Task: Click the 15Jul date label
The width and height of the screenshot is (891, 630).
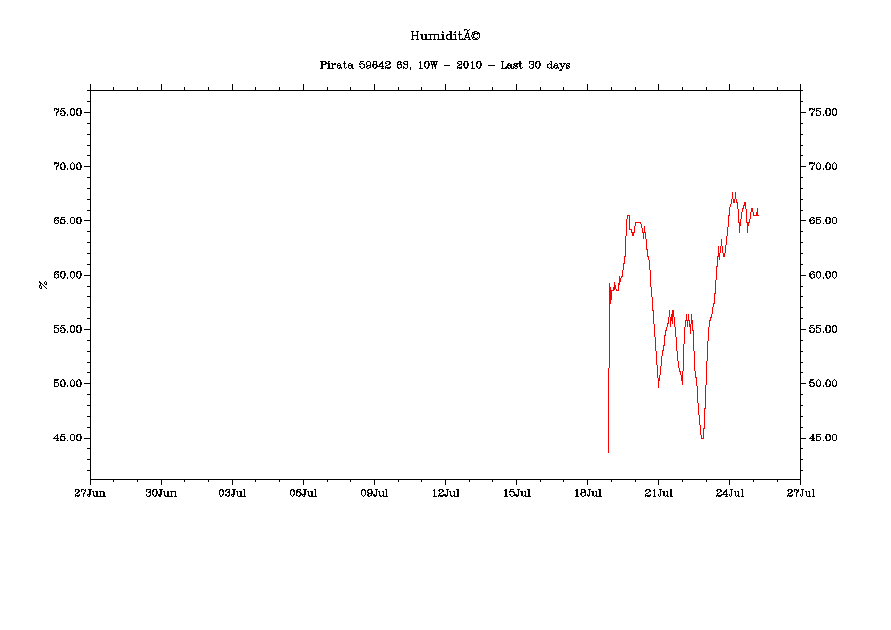Action: pyautogui.click(x=516, y=493)
